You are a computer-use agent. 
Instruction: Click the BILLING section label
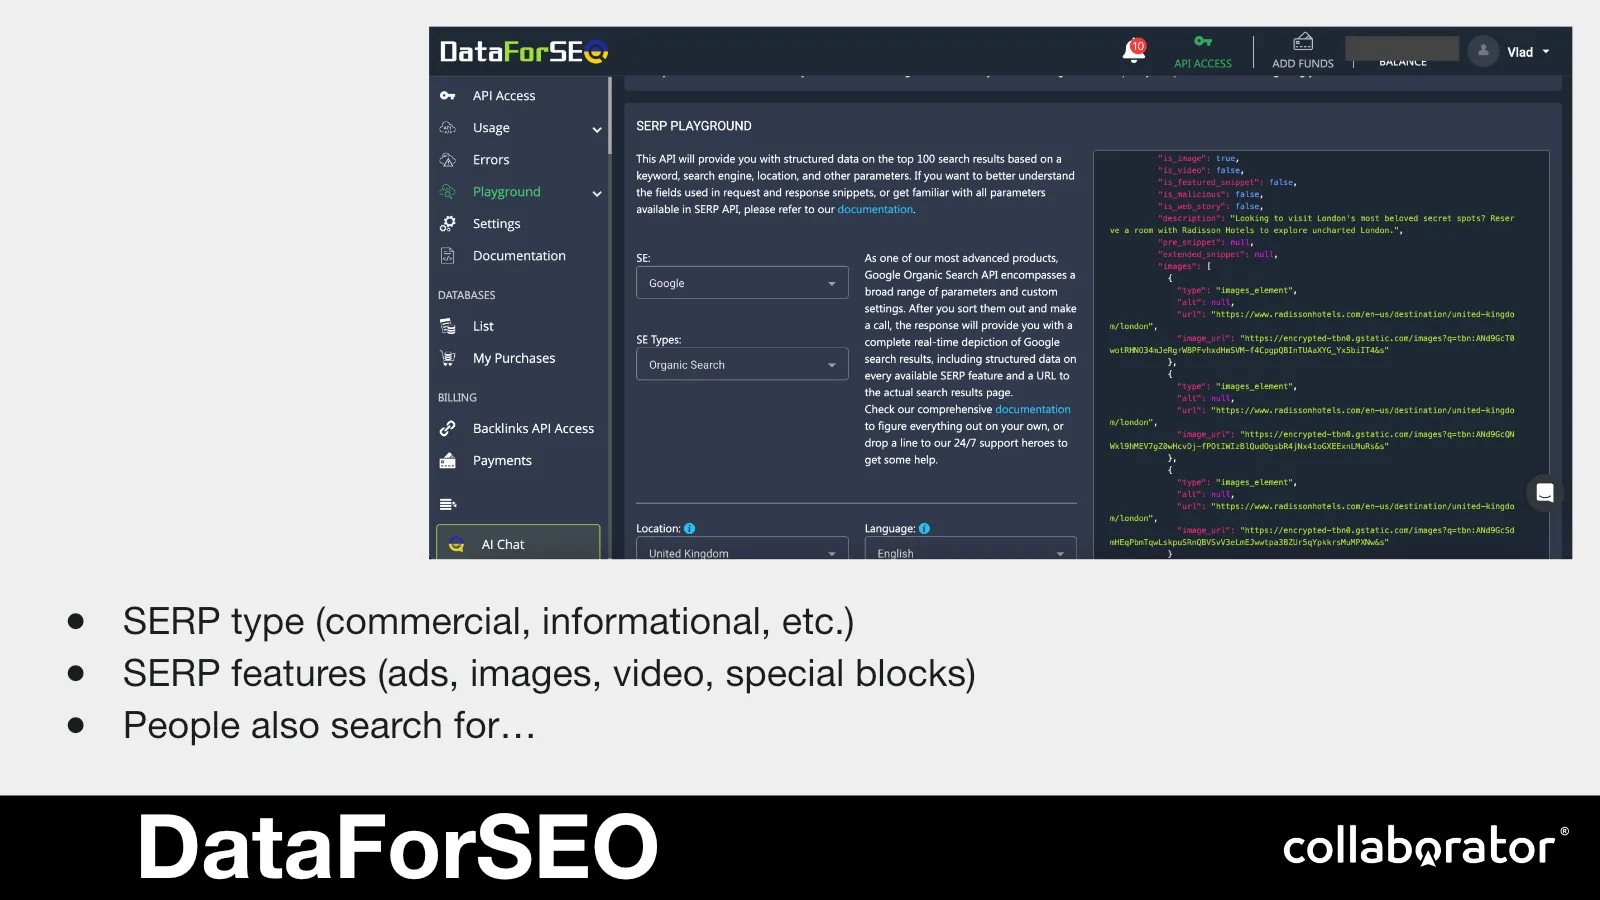(457, 398)
